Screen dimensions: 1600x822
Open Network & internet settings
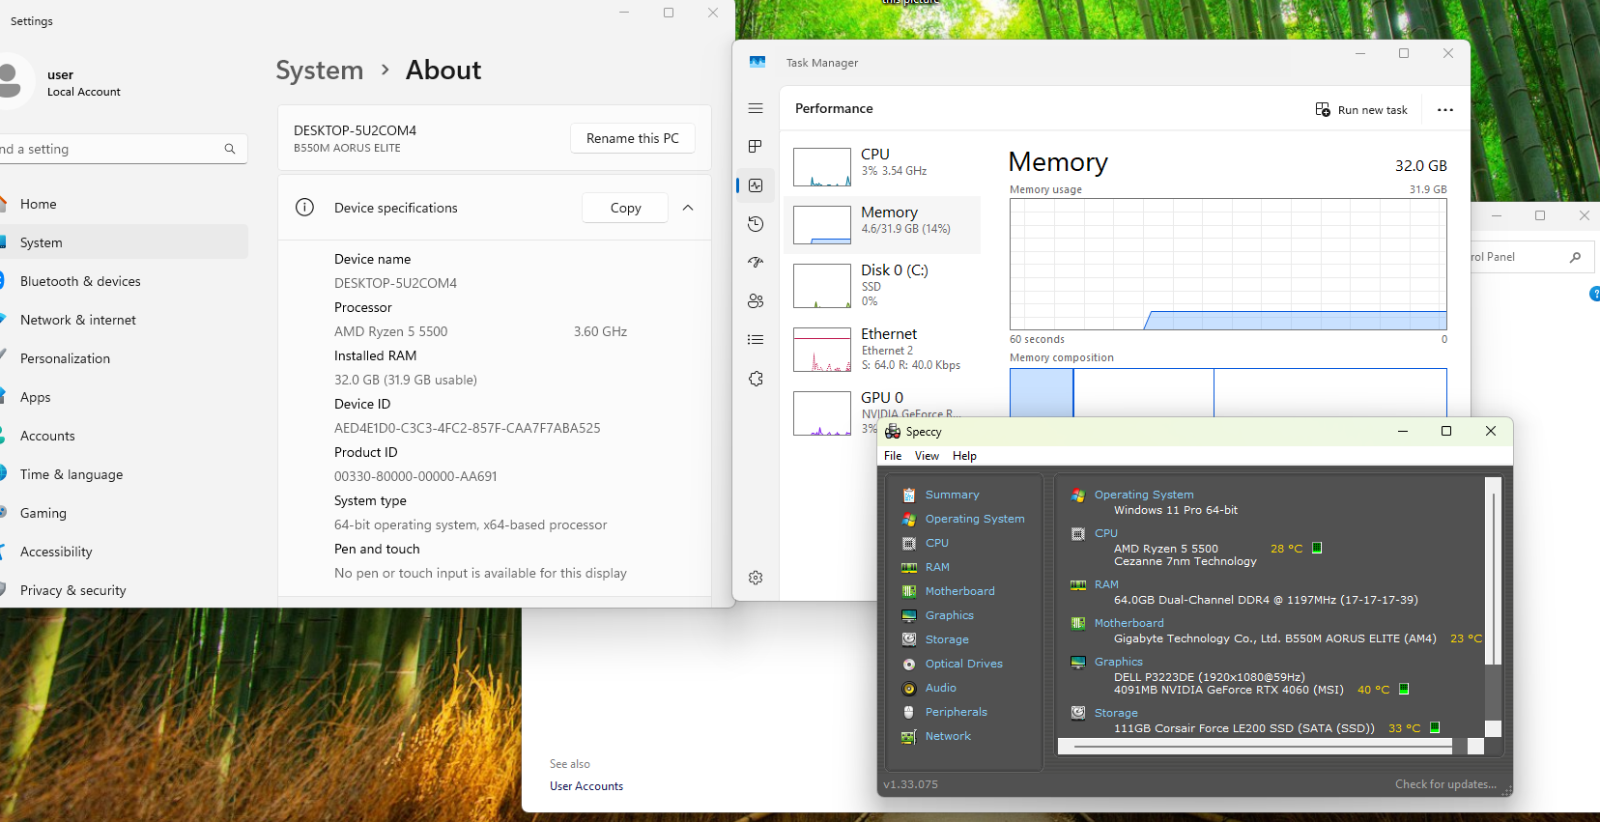click(124, 320)
